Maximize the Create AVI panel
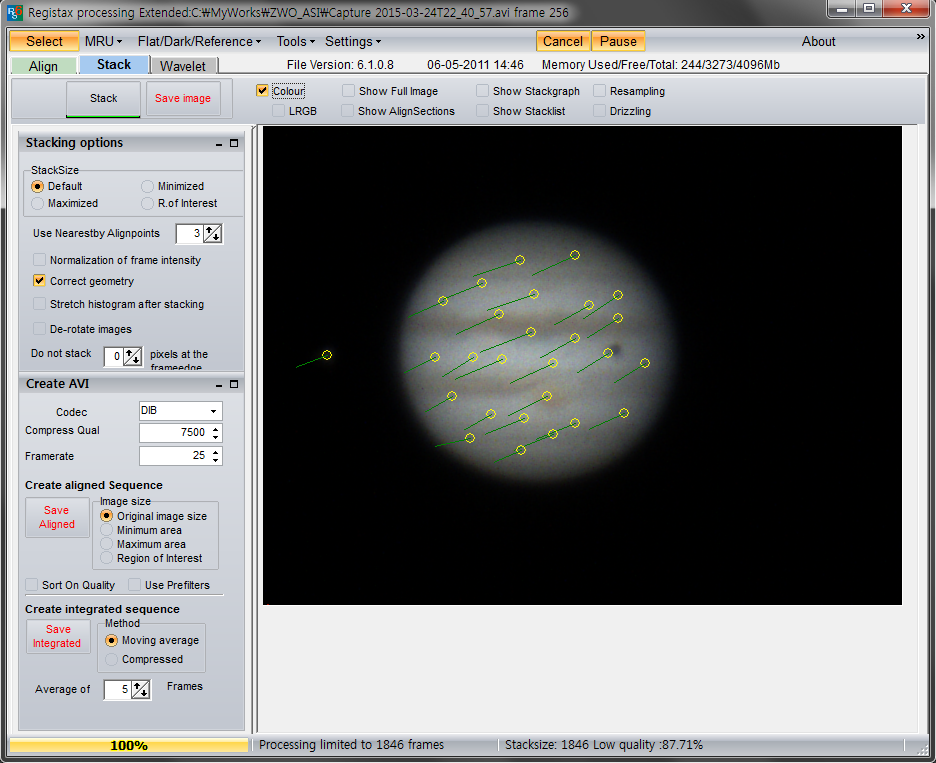The image size is (936, 763). pos(234,384)
